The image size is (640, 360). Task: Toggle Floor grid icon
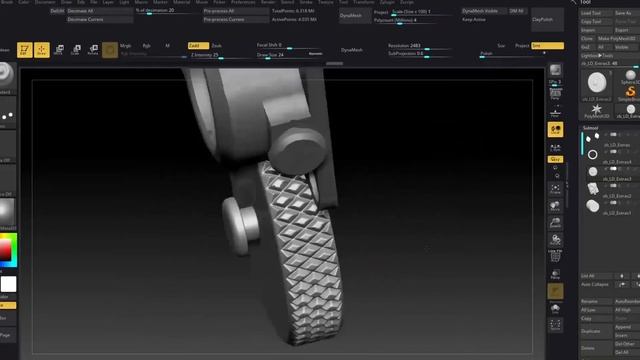point(555,112)
